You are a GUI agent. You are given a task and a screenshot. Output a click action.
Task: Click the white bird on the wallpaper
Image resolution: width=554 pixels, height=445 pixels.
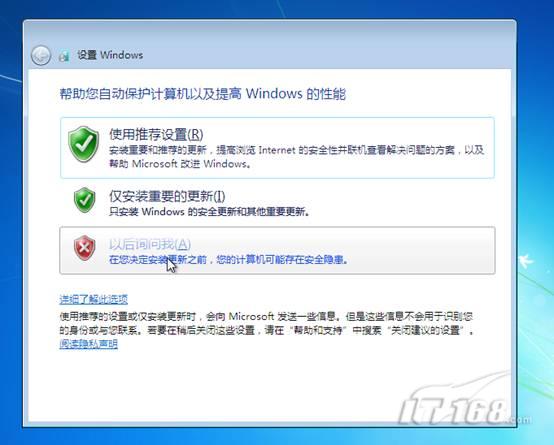pyautogui.click(x=526, y=261)
